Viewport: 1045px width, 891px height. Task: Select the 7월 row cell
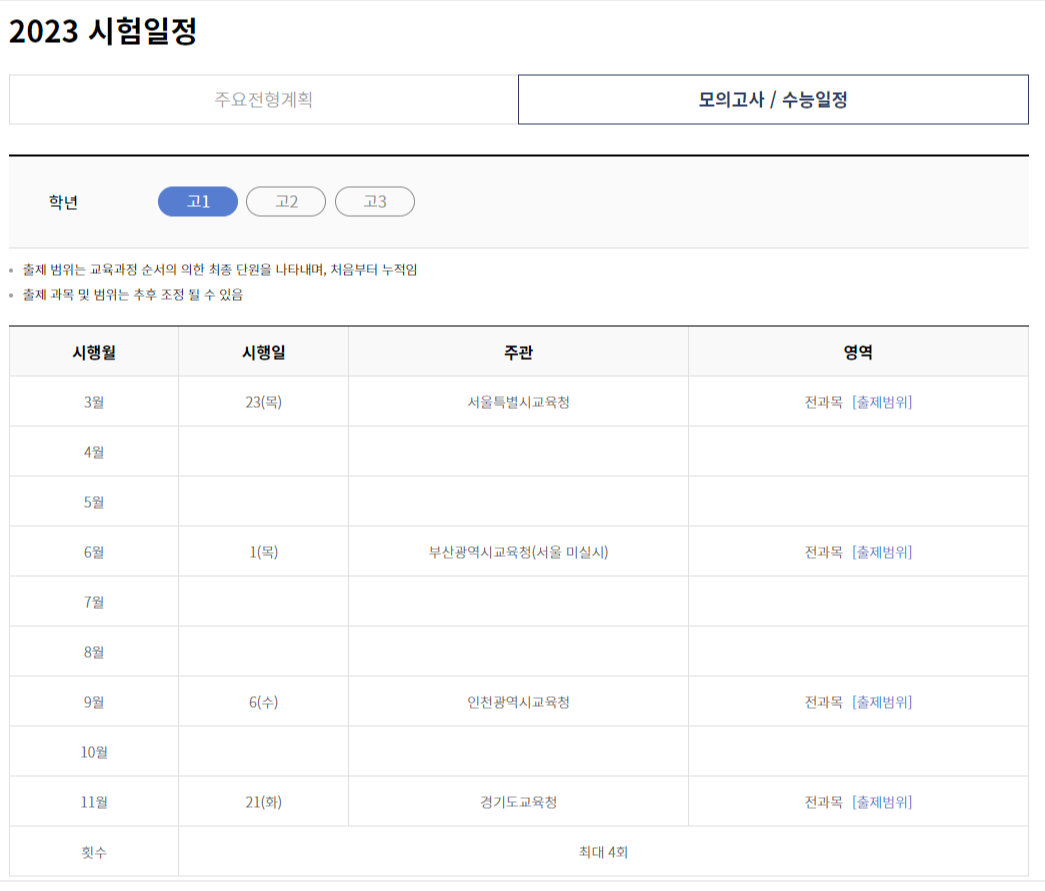(x=94, y=602)
